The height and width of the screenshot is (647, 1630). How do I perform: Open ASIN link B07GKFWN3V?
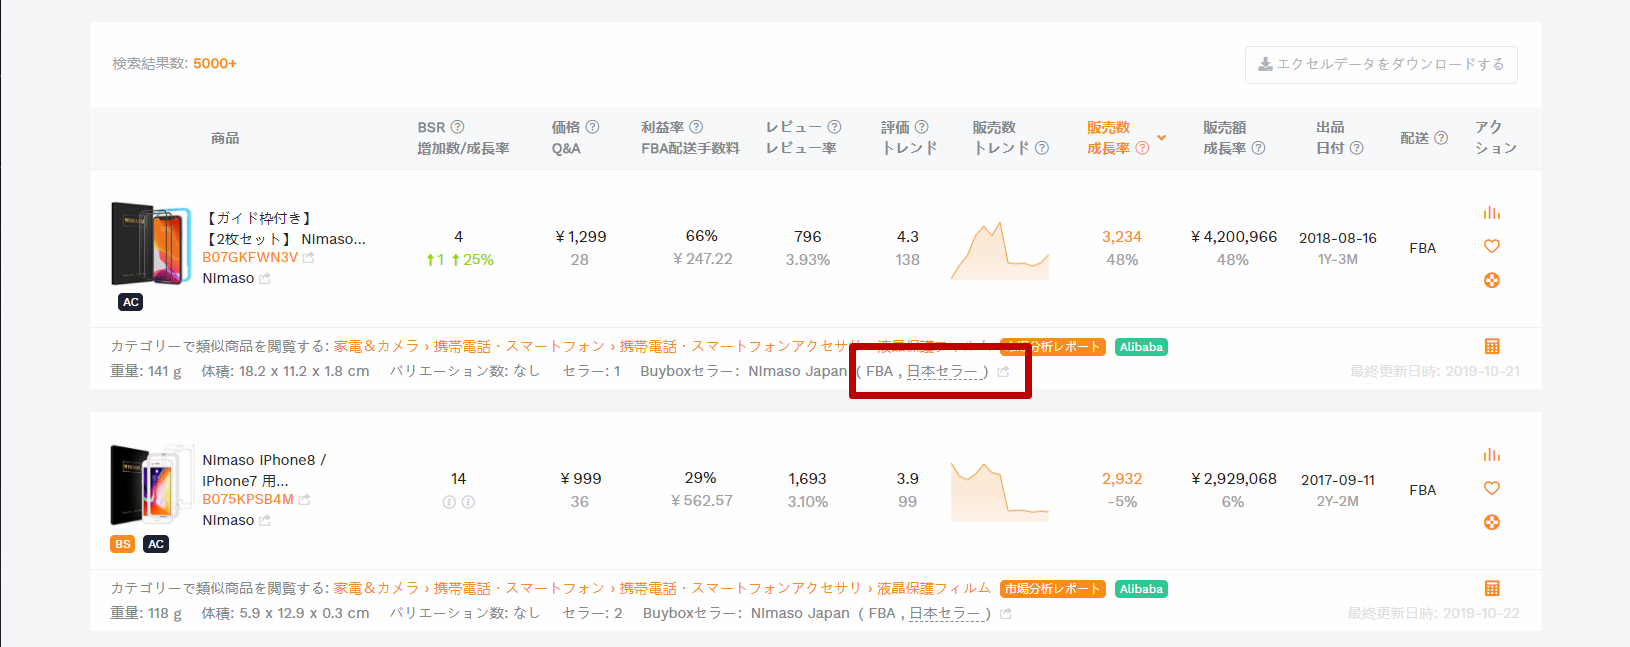(x=250, y=257)
